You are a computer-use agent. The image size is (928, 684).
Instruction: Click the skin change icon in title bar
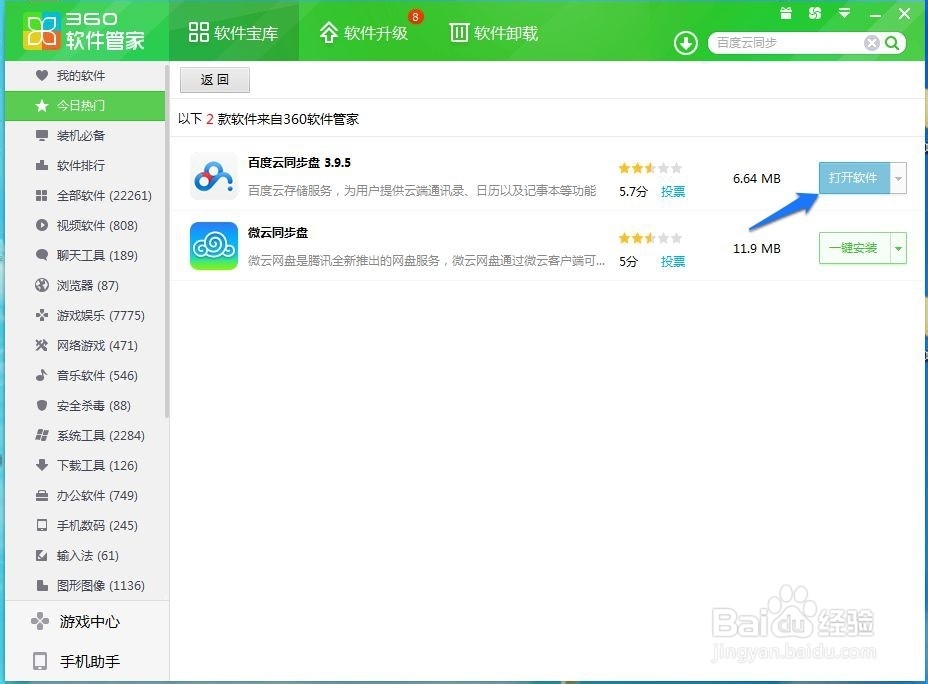815,13
